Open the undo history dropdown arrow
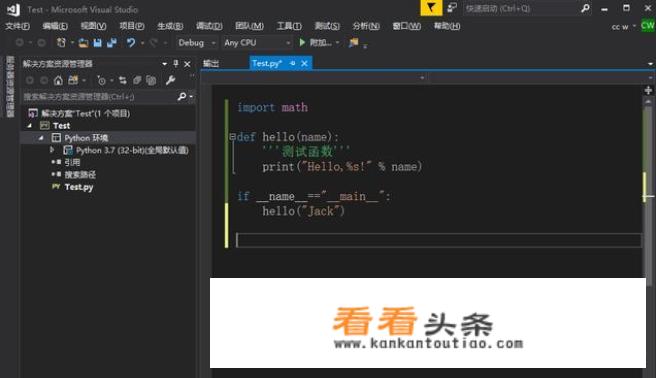Viewport: 656px width, 378px height. [x=142, y=43]
